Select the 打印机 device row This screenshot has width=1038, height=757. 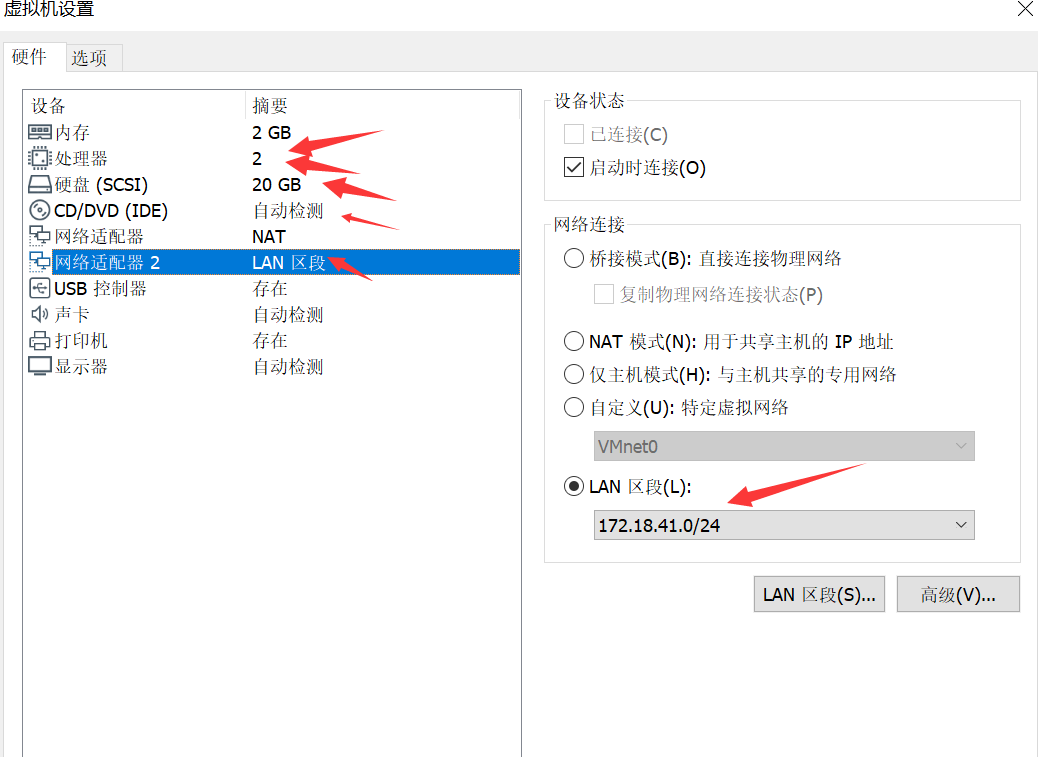pos(271,340)
